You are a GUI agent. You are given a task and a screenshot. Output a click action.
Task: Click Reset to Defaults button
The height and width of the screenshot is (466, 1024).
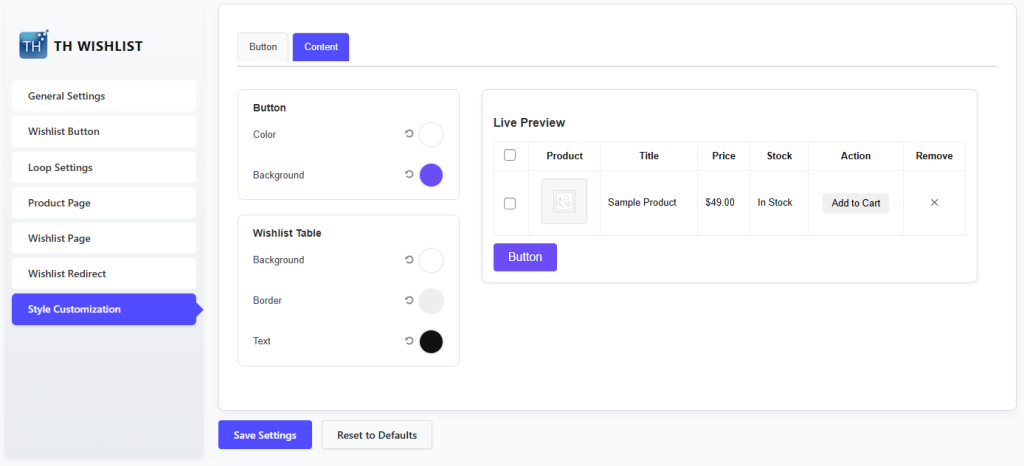[x=376, y=435]
